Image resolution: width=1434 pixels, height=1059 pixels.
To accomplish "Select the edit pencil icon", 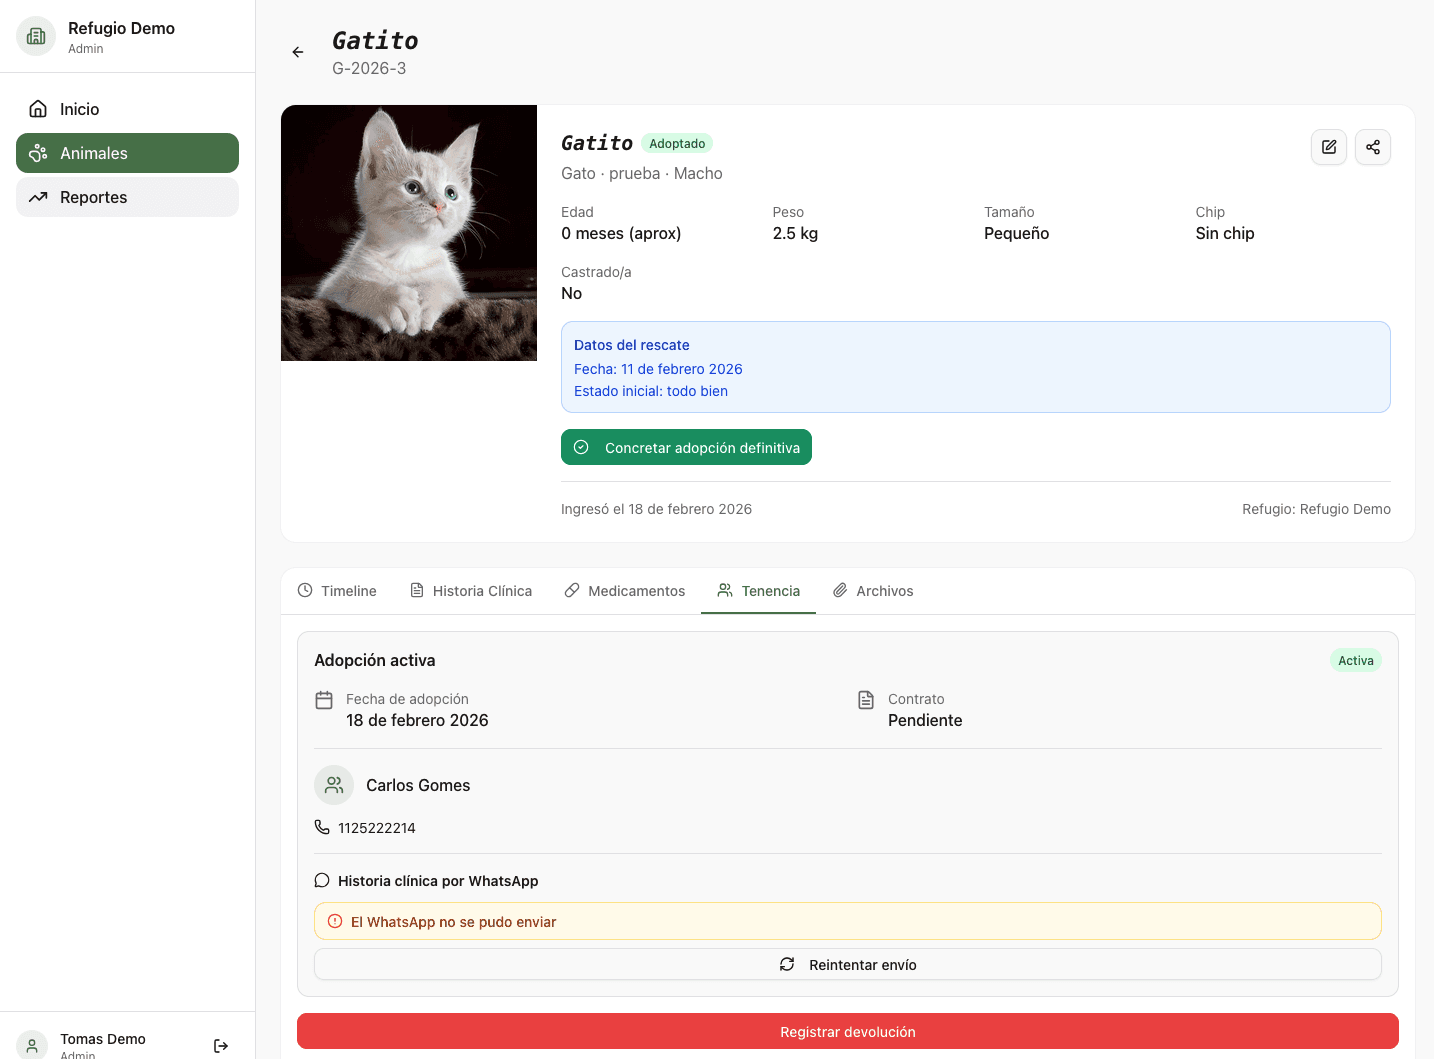I will [1328, 147].
